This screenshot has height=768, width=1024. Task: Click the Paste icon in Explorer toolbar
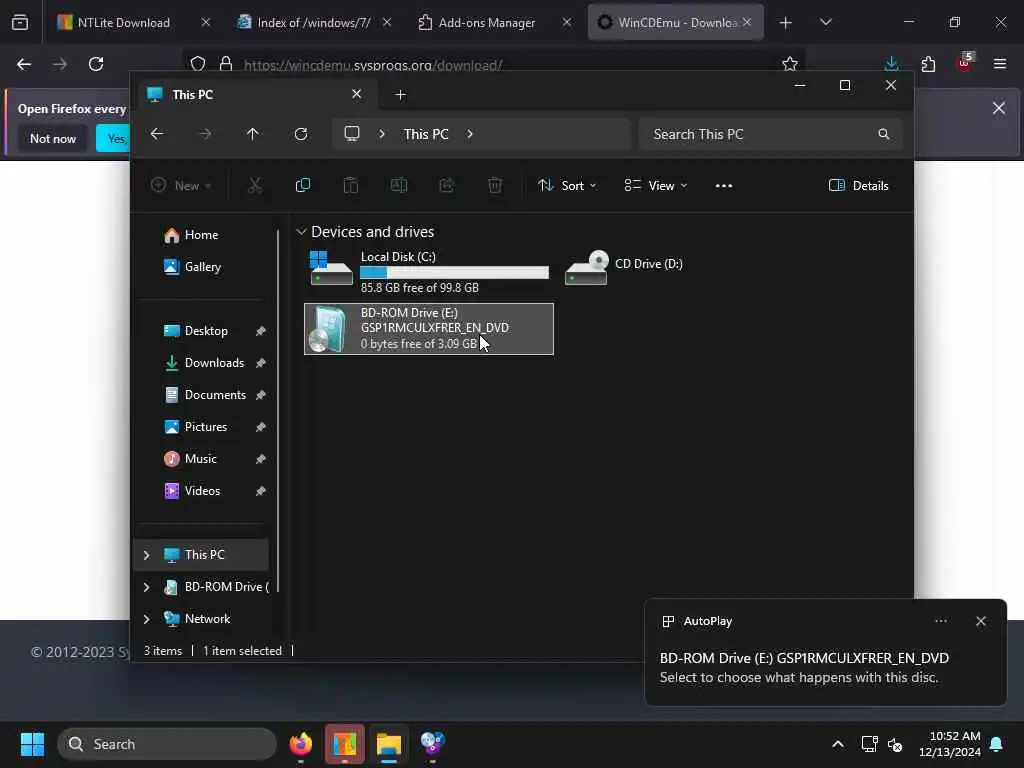(x=351, y=185)
